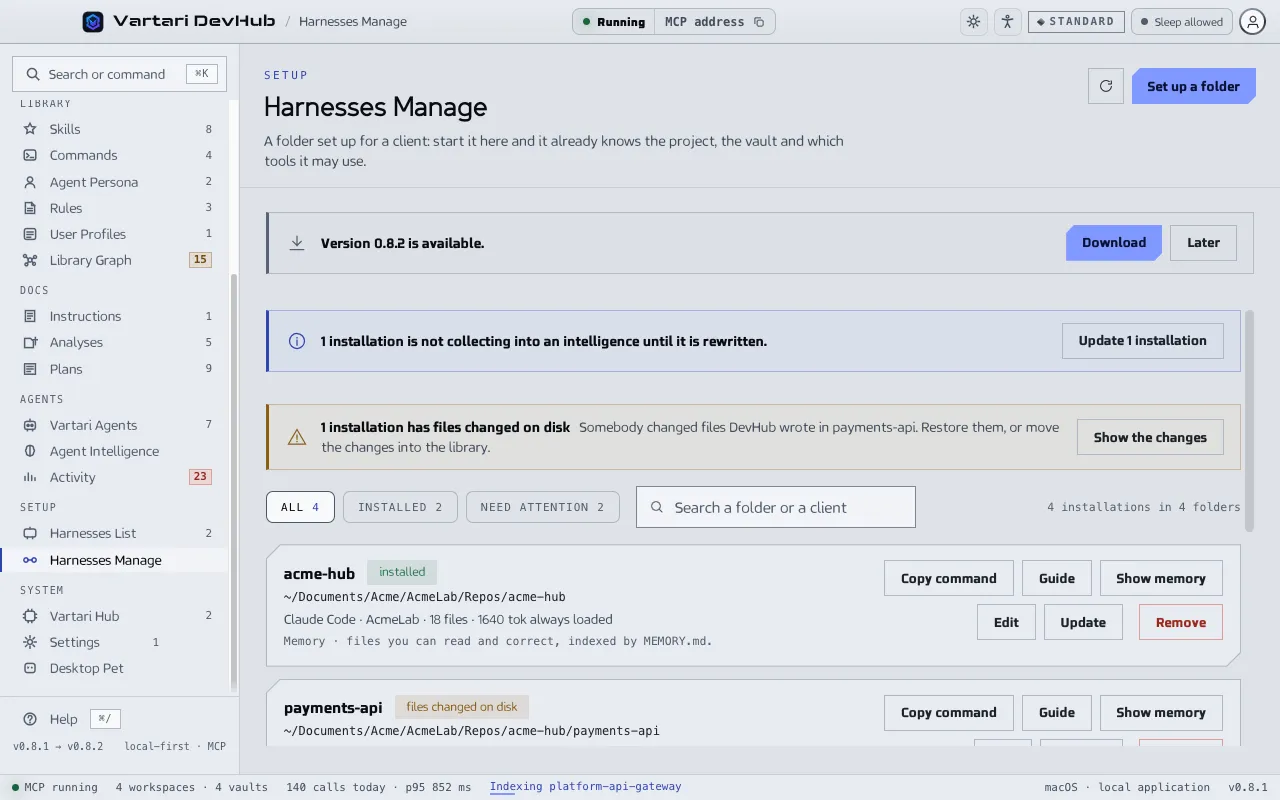Screen dimensions: 1280x800
Task: Copy the MCP address
Action: (759, 22)
